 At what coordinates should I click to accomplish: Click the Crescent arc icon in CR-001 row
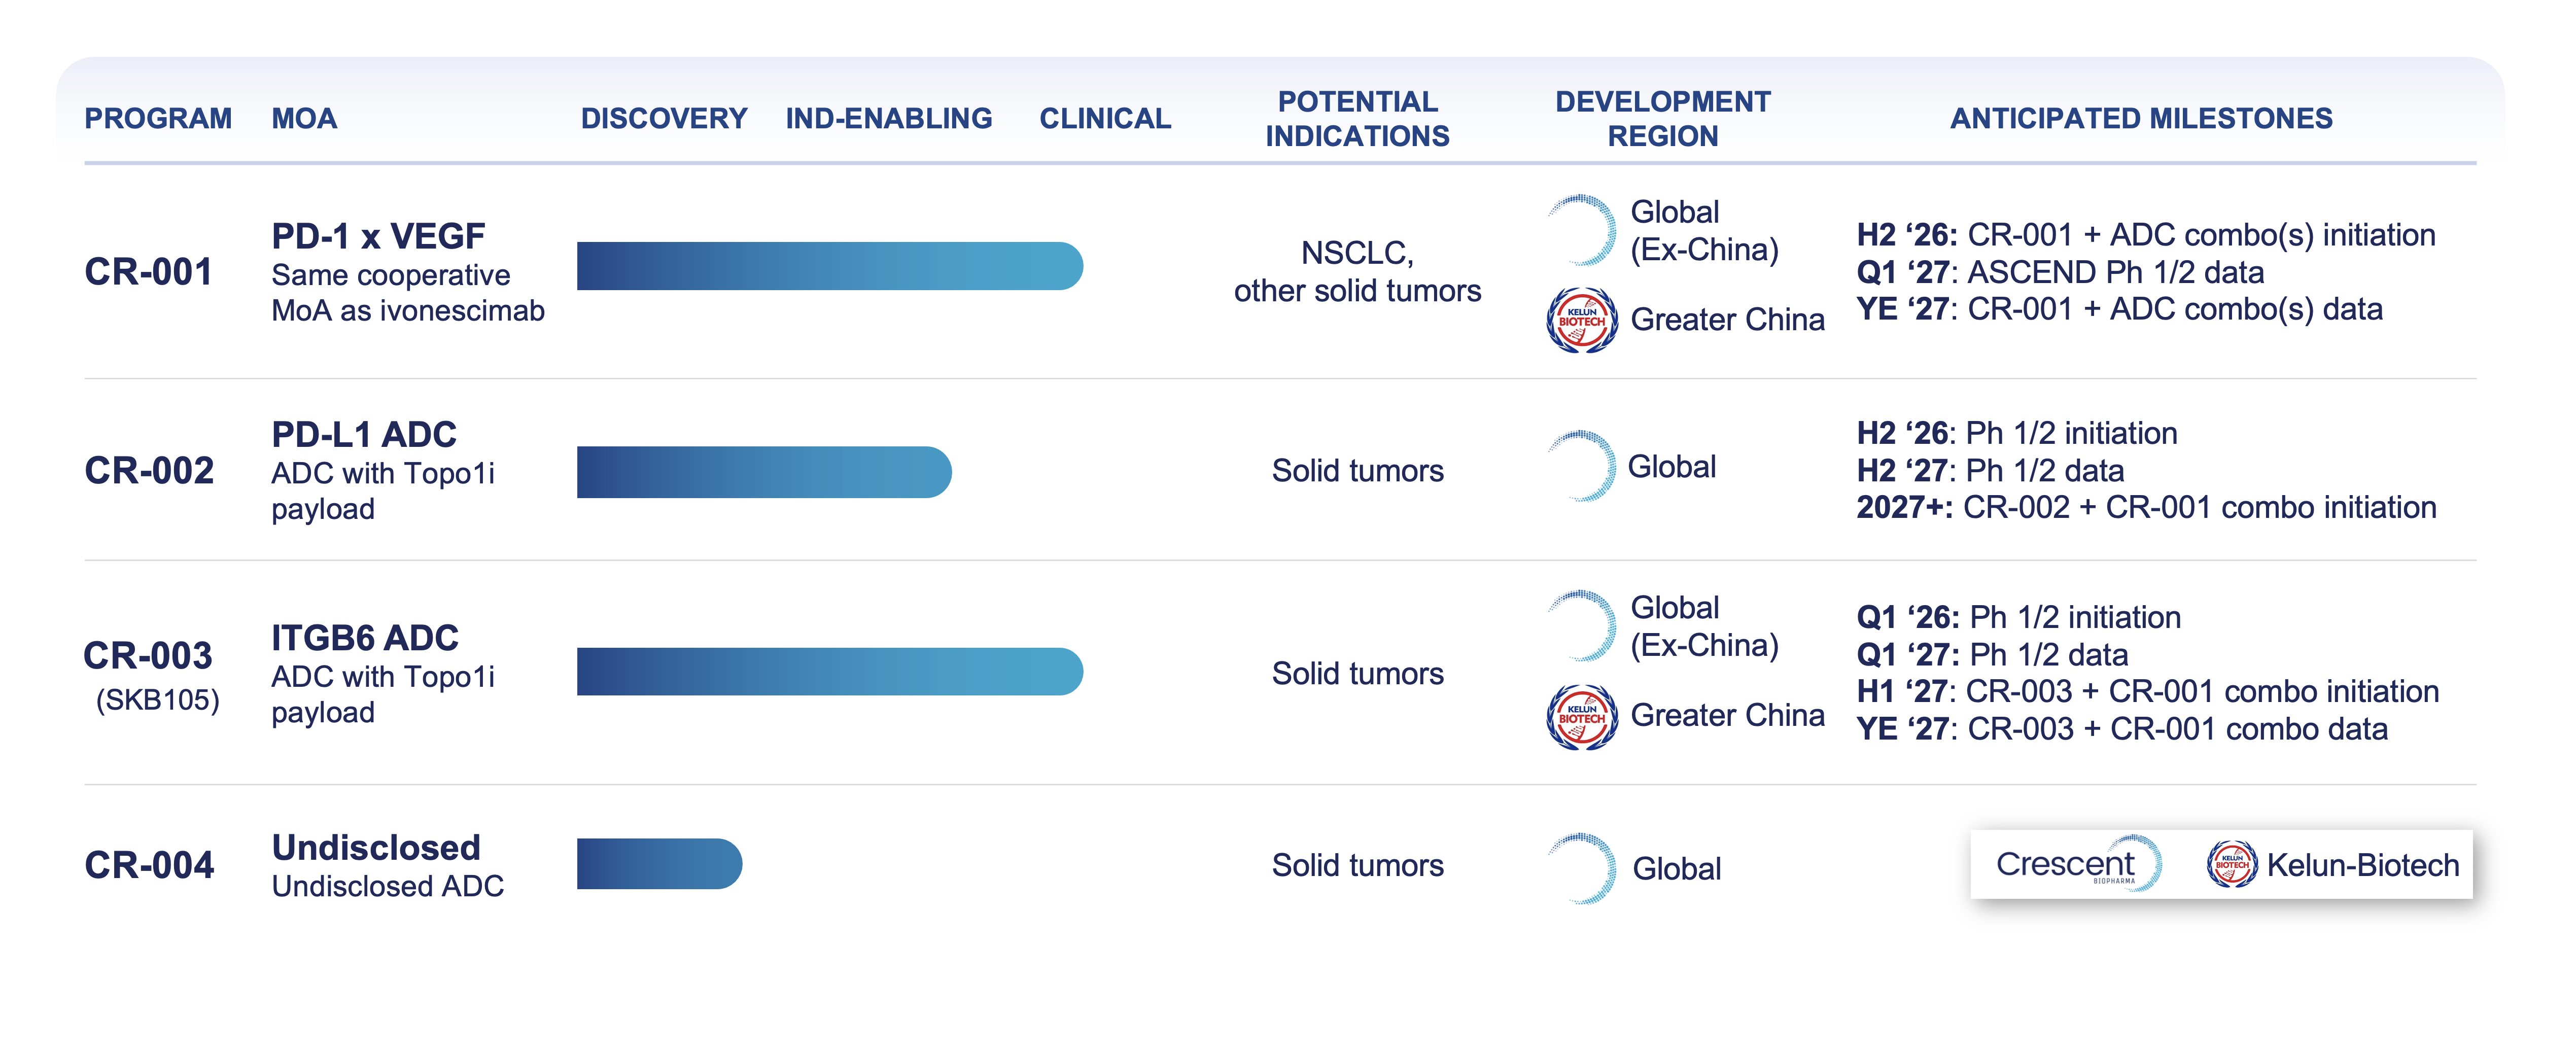pos(1583,230)
